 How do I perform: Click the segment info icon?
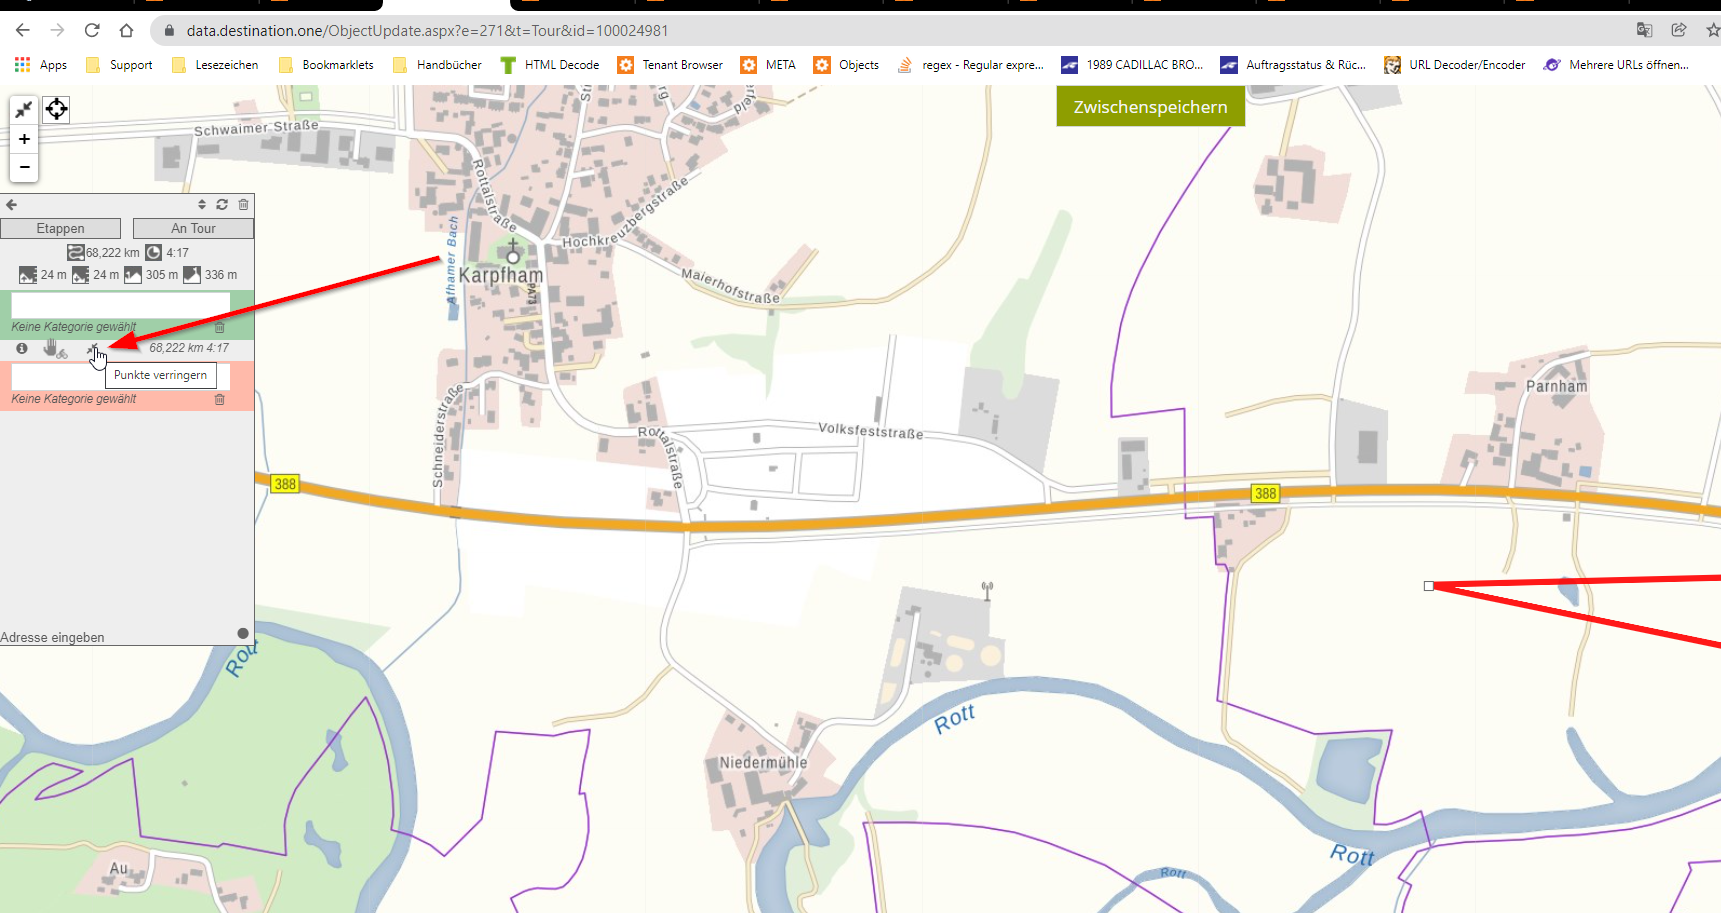[22, 348]
